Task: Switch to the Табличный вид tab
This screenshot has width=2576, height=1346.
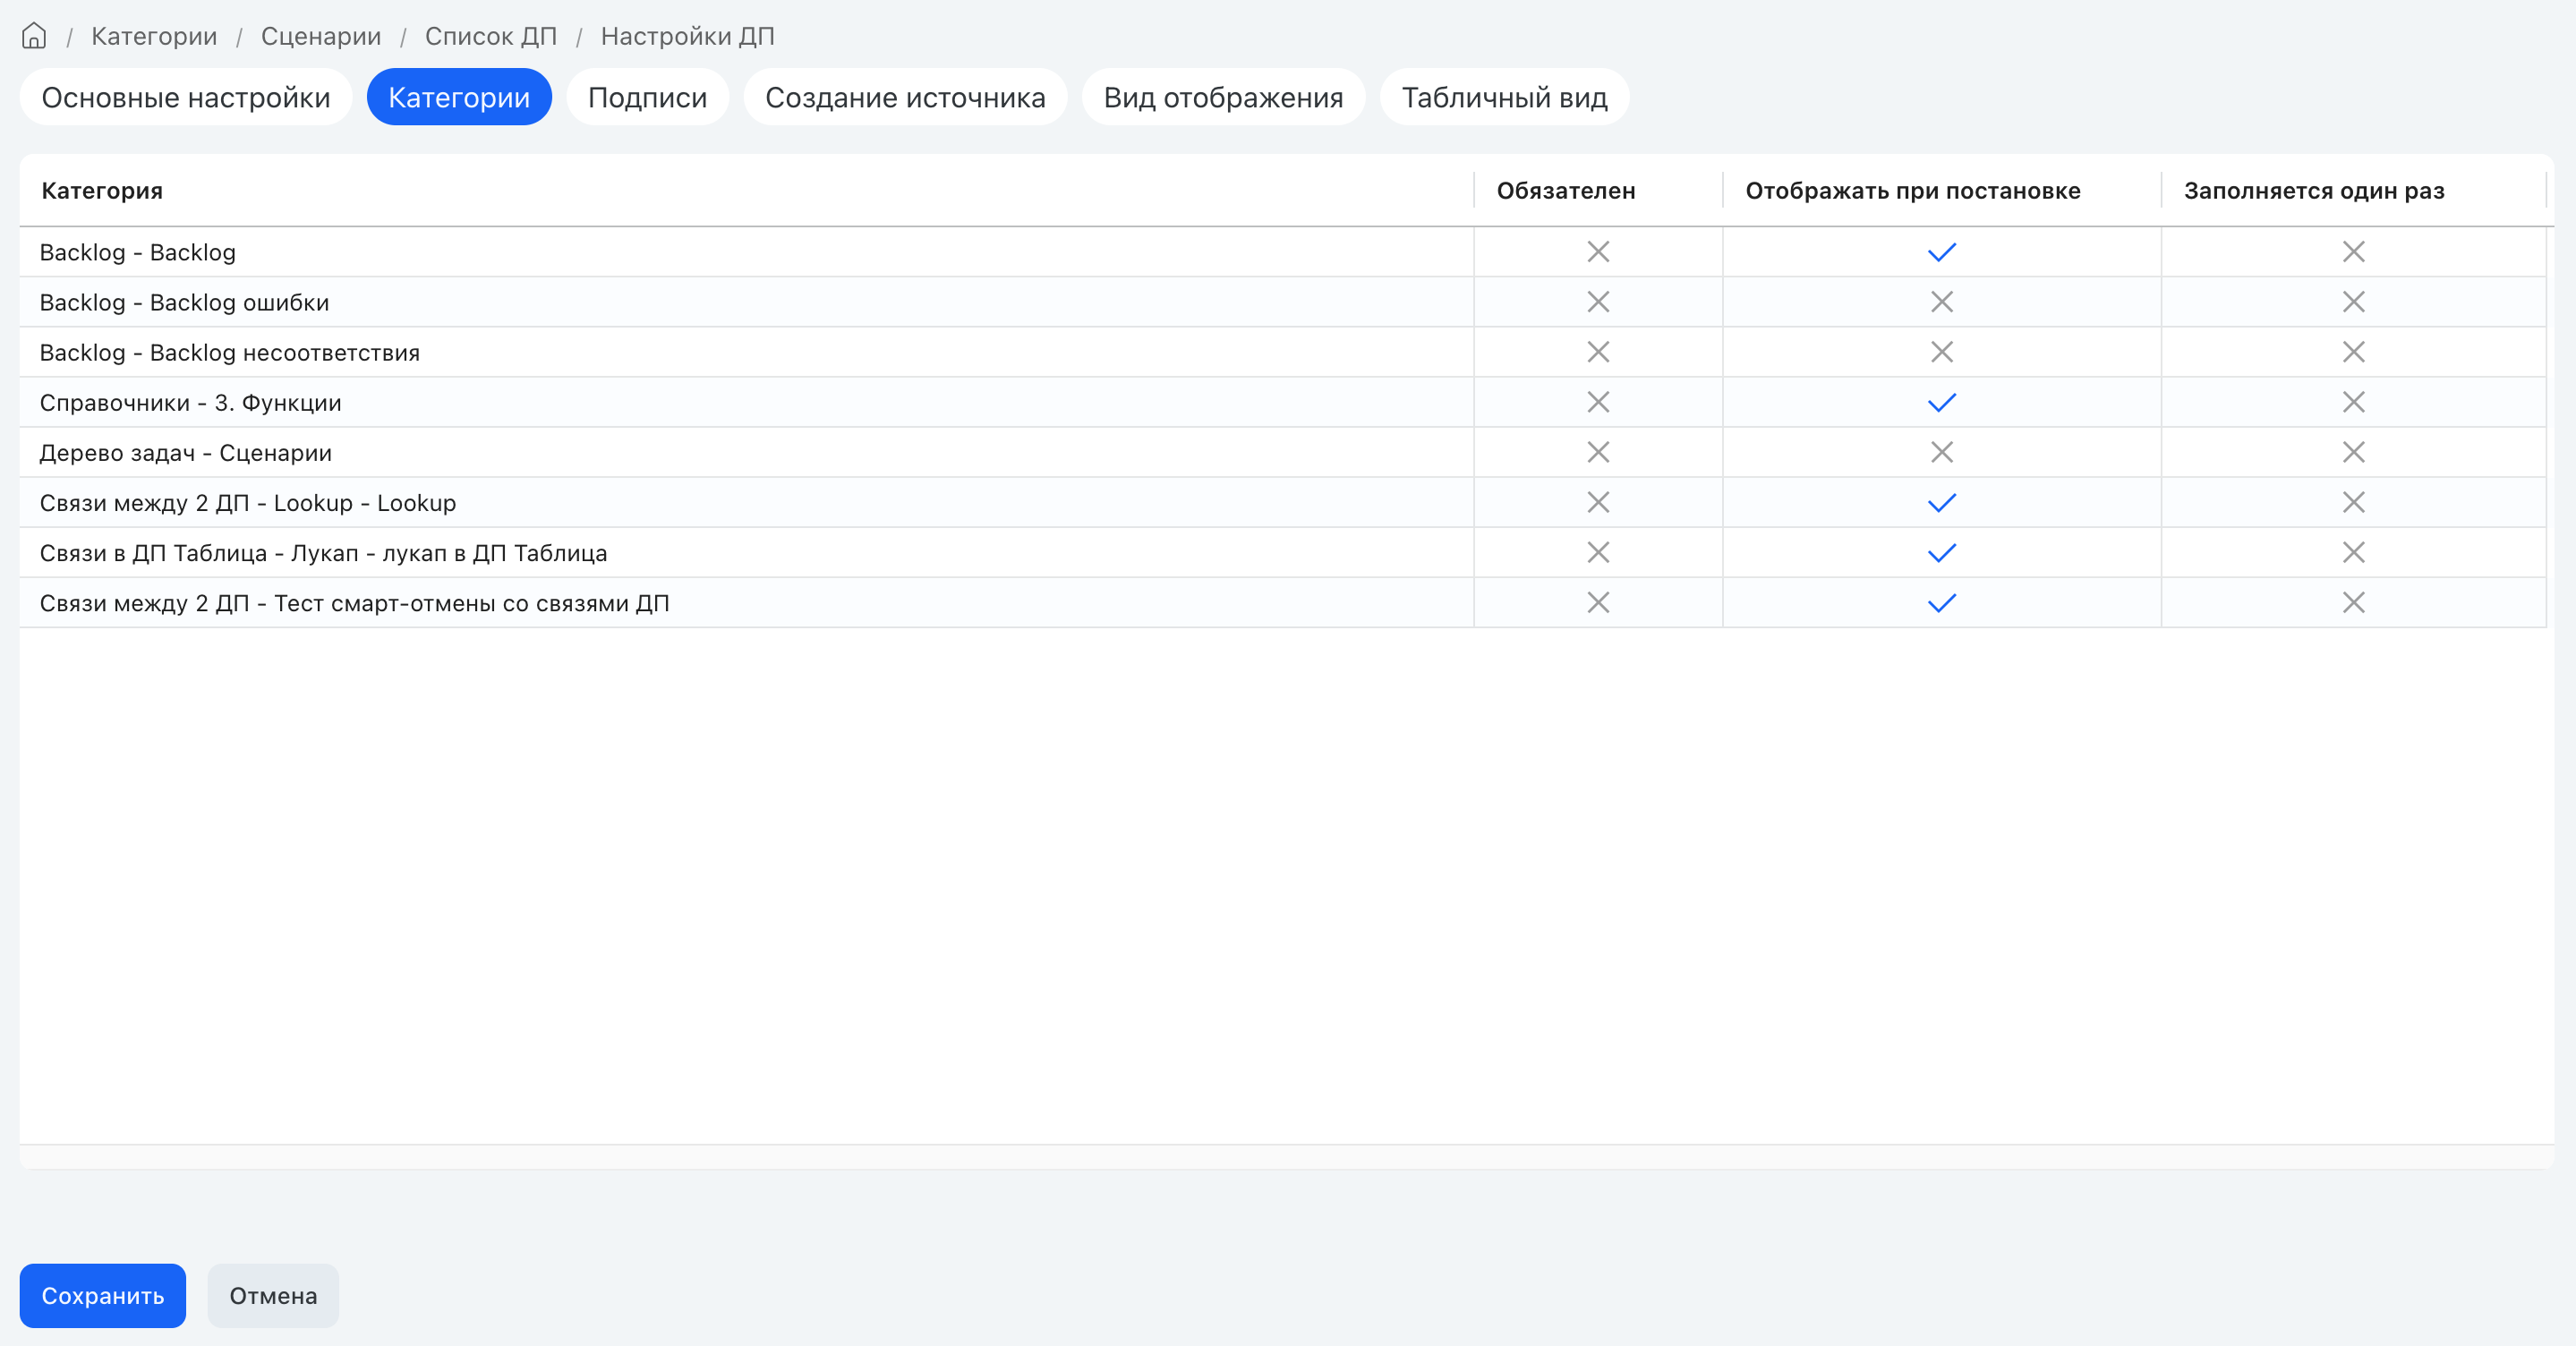Action: (1504, 97)
